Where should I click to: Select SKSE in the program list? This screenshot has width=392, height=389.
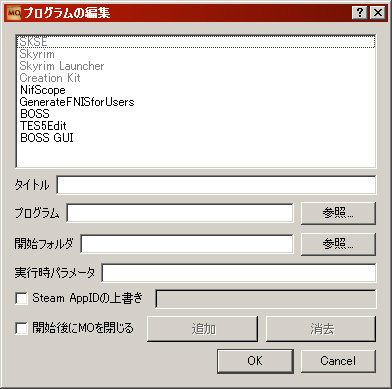[196, 42]
